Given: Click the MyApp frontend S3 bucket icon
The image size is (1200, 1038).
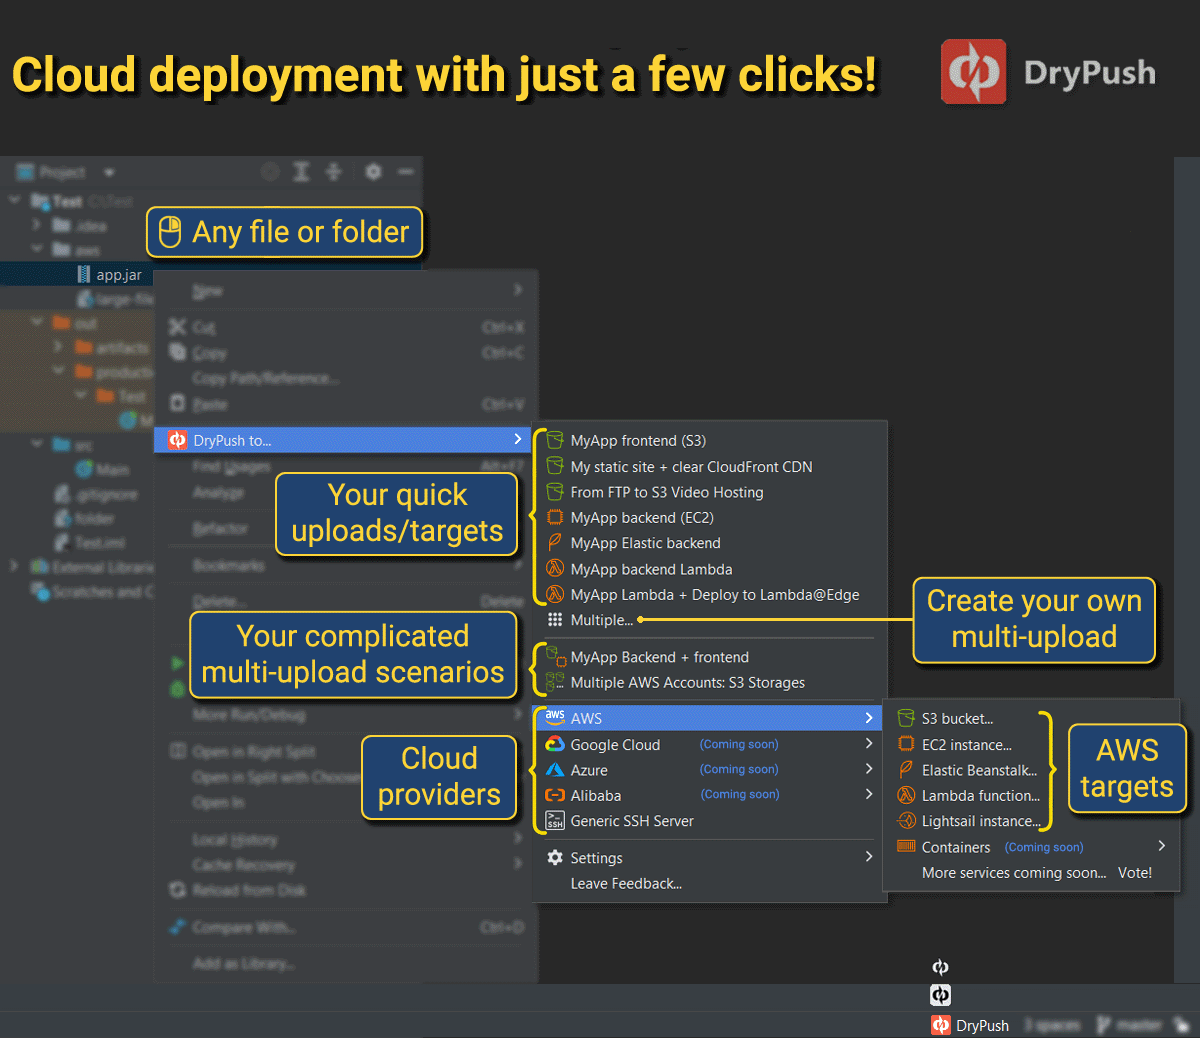Looking at the screenshot, I should [x=555, y=440].
